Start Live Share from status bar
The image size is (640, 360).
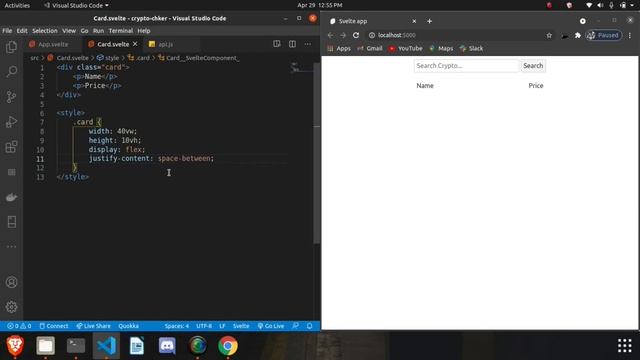coord(93,326)
